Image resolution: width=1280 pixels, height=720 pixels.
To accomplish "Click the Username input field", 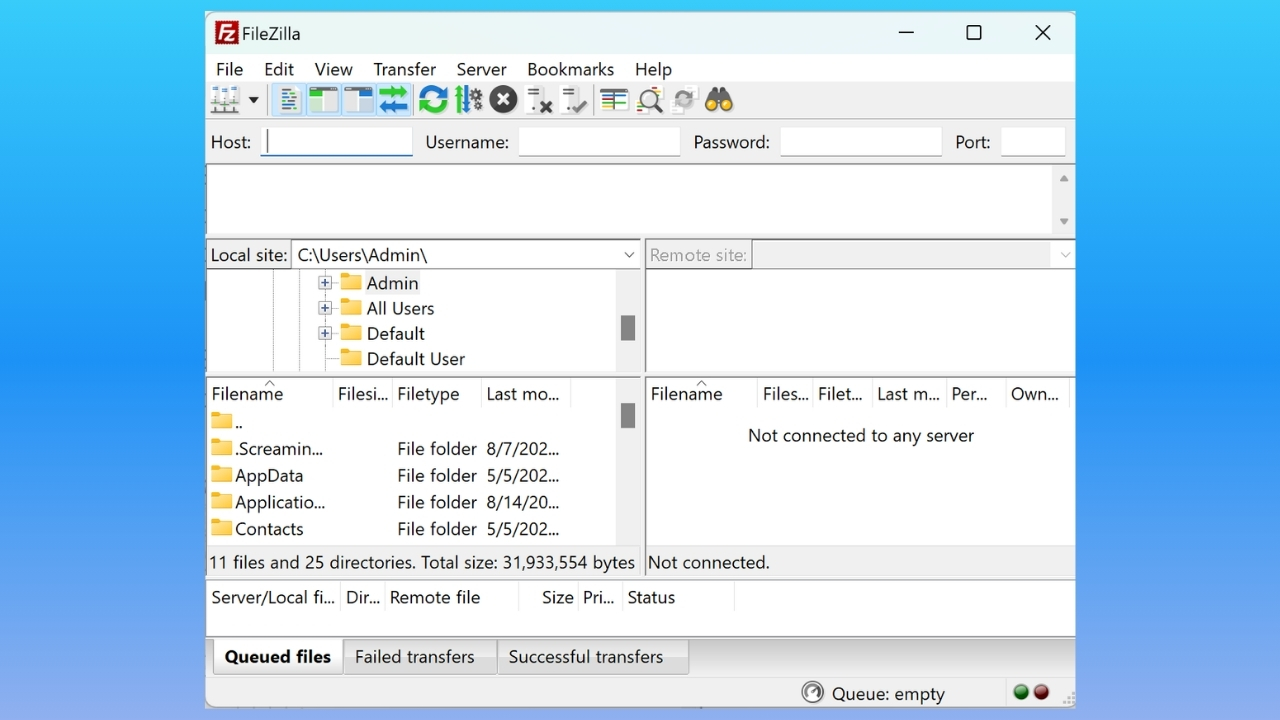I will pyautogui.click(x=600, y=142).
